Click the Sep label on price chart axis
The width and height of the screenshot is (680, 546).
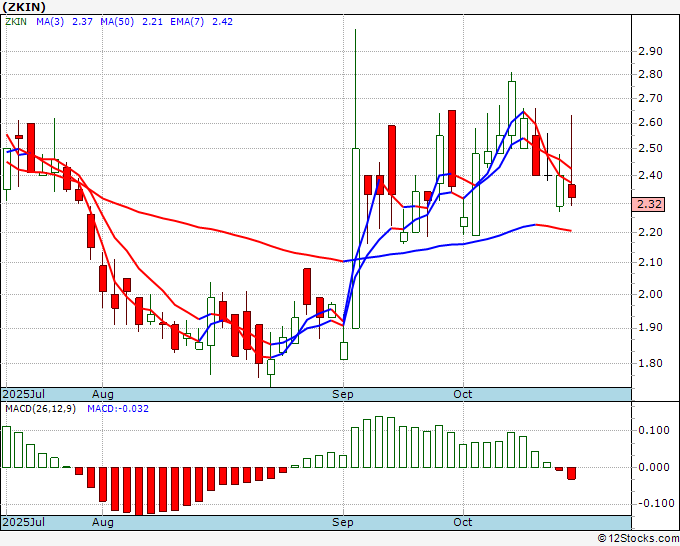pos(343,394)
